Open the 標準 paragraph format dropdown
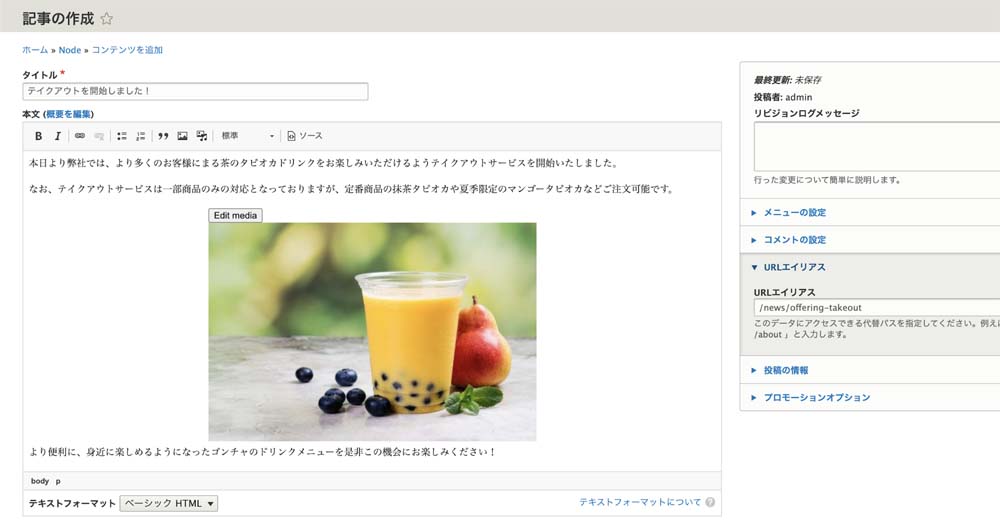The image size is (1000, 523). click(x=247, y=136)
